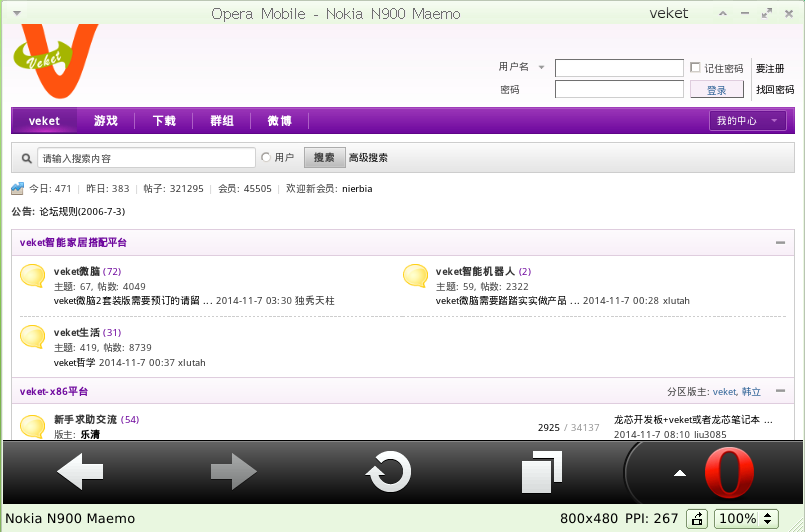Open user liu3085 profile link
Screen dimensions: 805x532
click(x=710, y=434)
